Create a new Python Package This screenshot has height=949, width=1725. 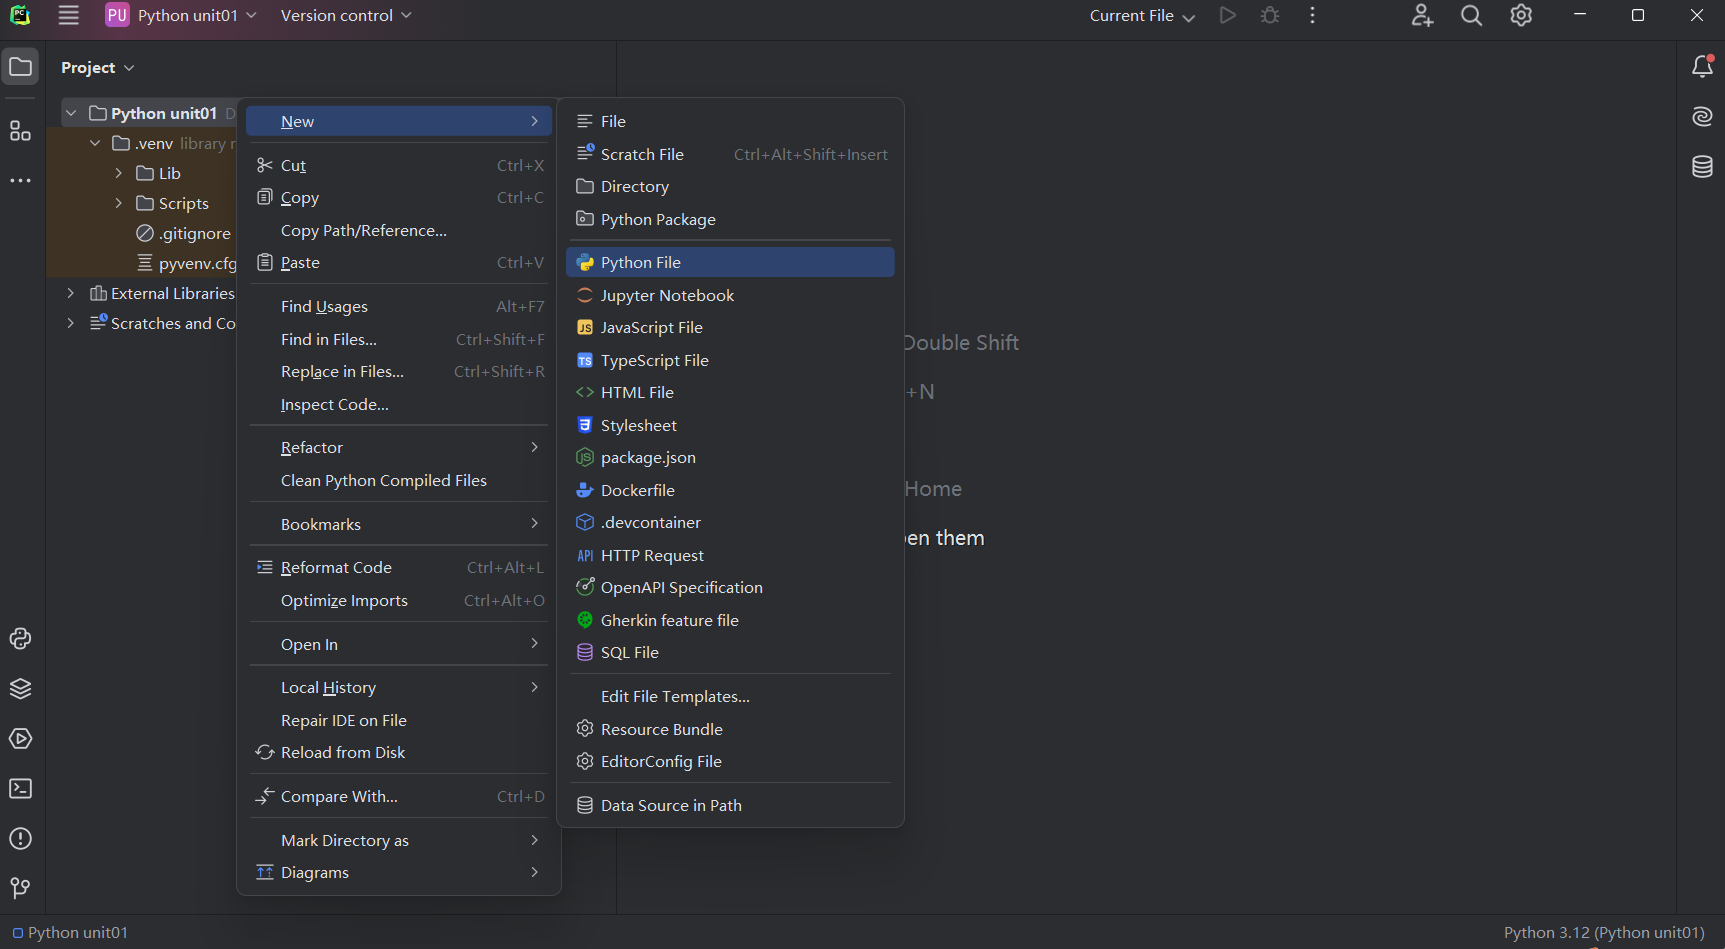coord(730,219)
